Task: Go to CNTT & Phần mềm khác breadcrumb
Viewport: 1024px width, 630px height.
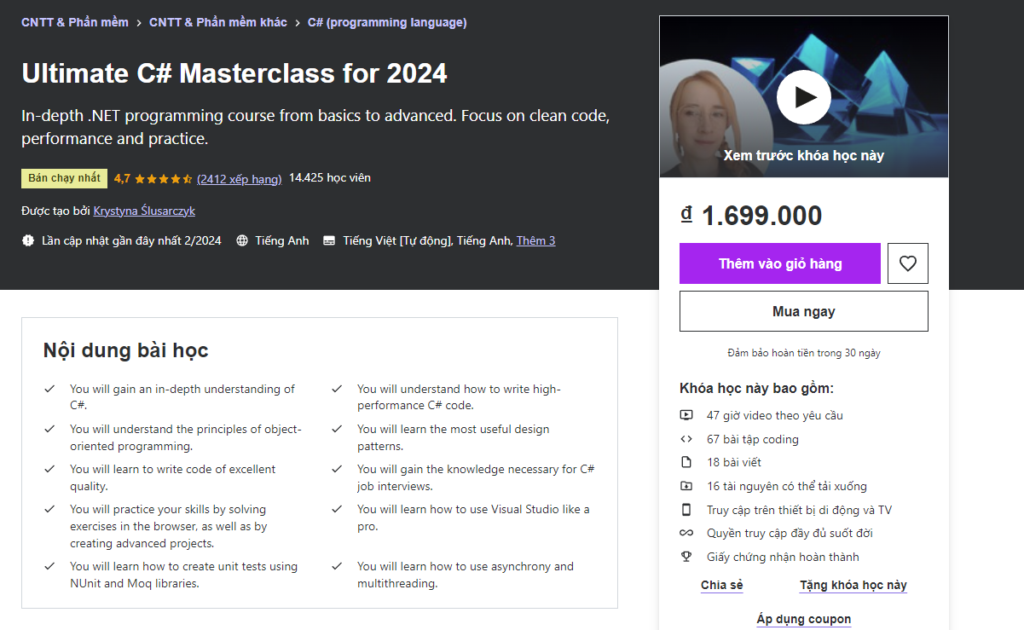Action: pos(217,22)
